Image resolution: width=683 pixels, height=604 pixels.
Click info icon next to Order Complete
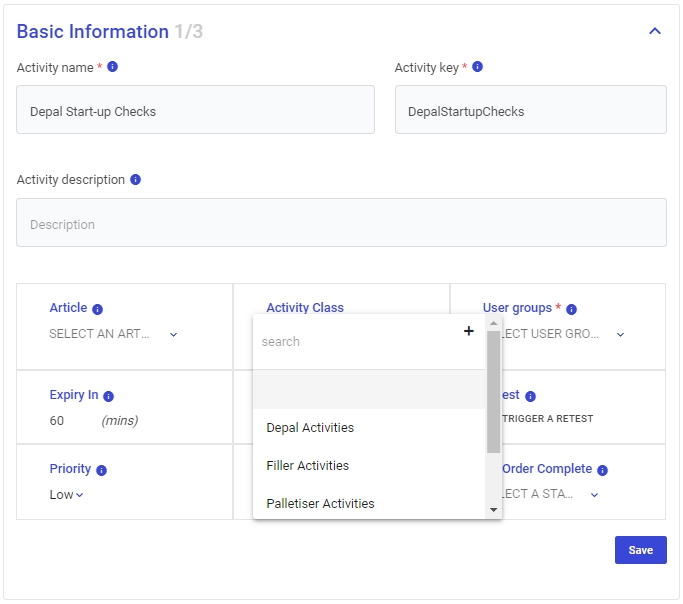click(x=602, y=470)
